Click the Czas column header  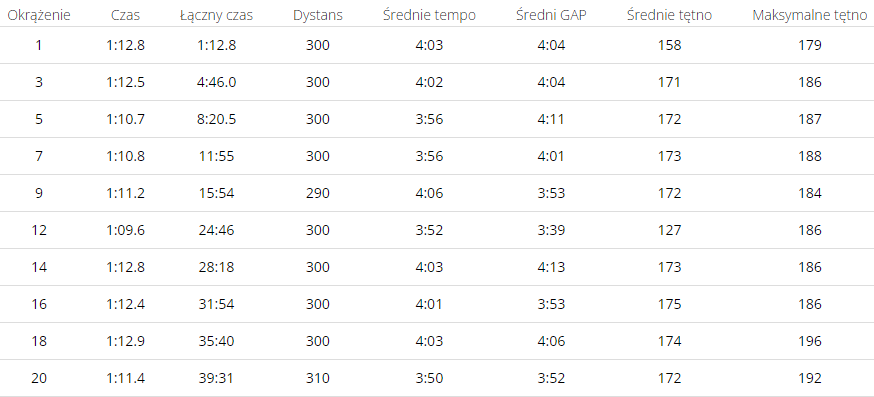coord(125,16)
